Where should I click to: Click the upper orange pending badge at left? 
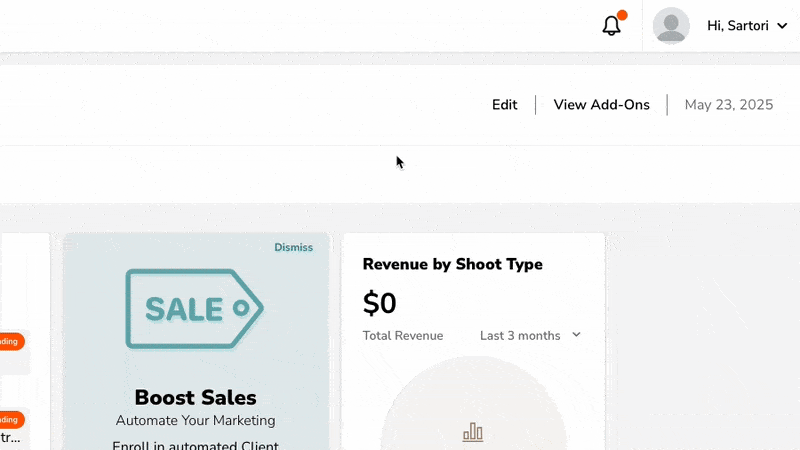(x=10, y=342)
